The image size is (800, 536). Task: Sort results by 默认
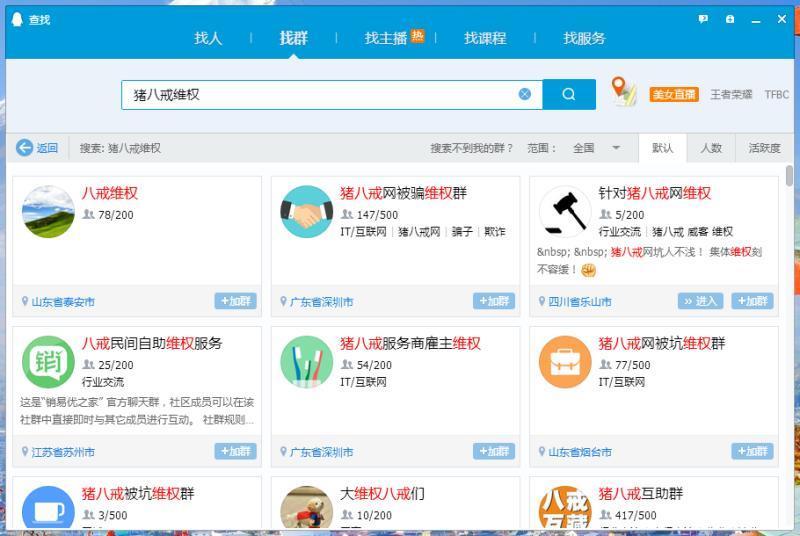[662, 148]
